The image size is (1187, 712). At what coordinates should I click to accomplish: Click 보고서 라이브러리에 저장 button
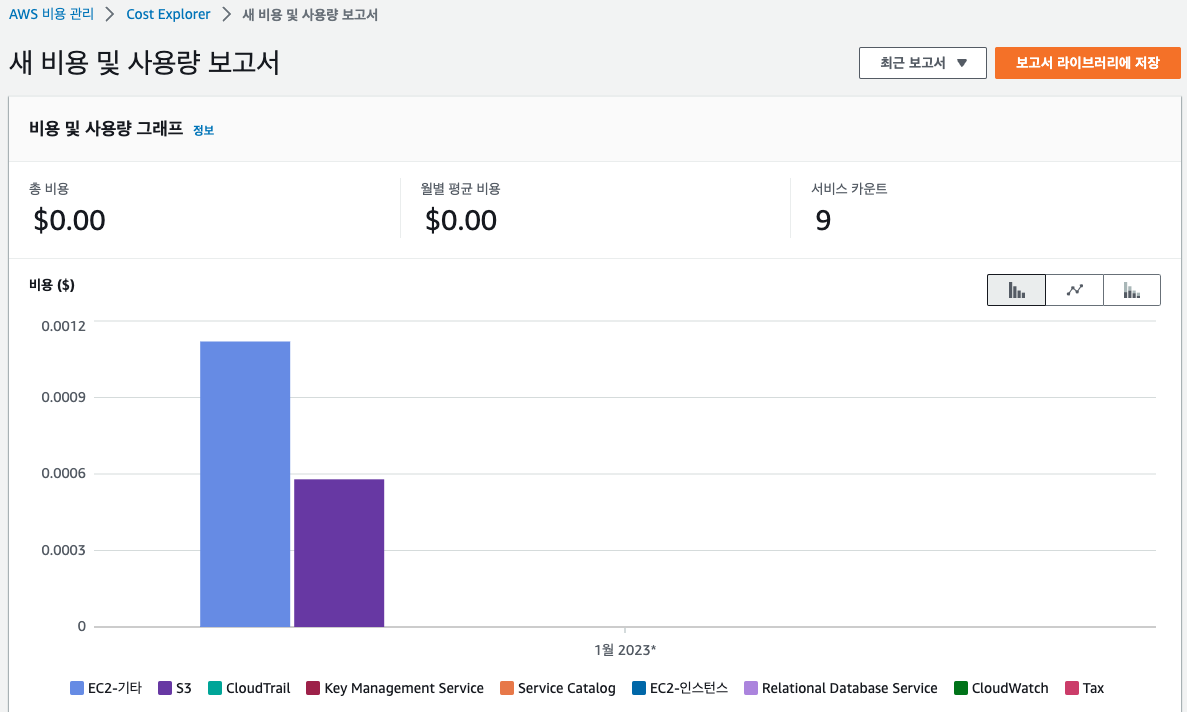tap(1088, 63)
